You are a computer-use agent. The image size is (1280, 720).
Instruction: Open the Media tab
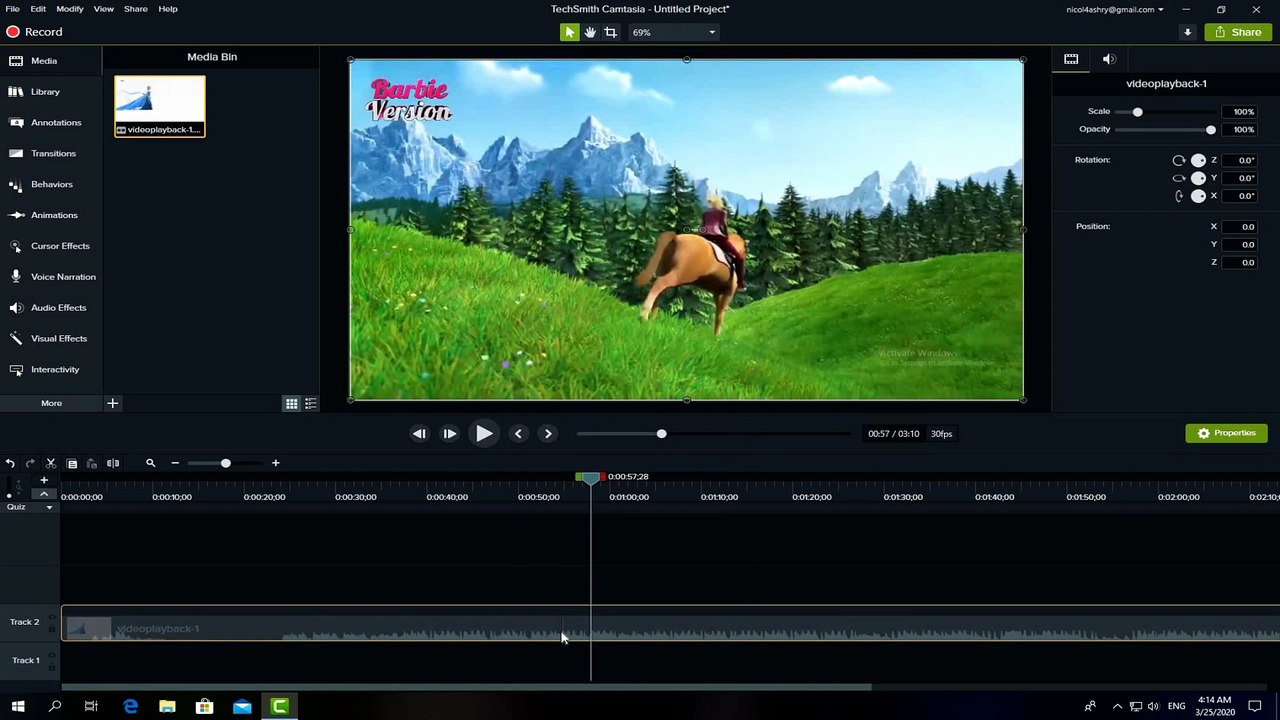click(51, 61)
